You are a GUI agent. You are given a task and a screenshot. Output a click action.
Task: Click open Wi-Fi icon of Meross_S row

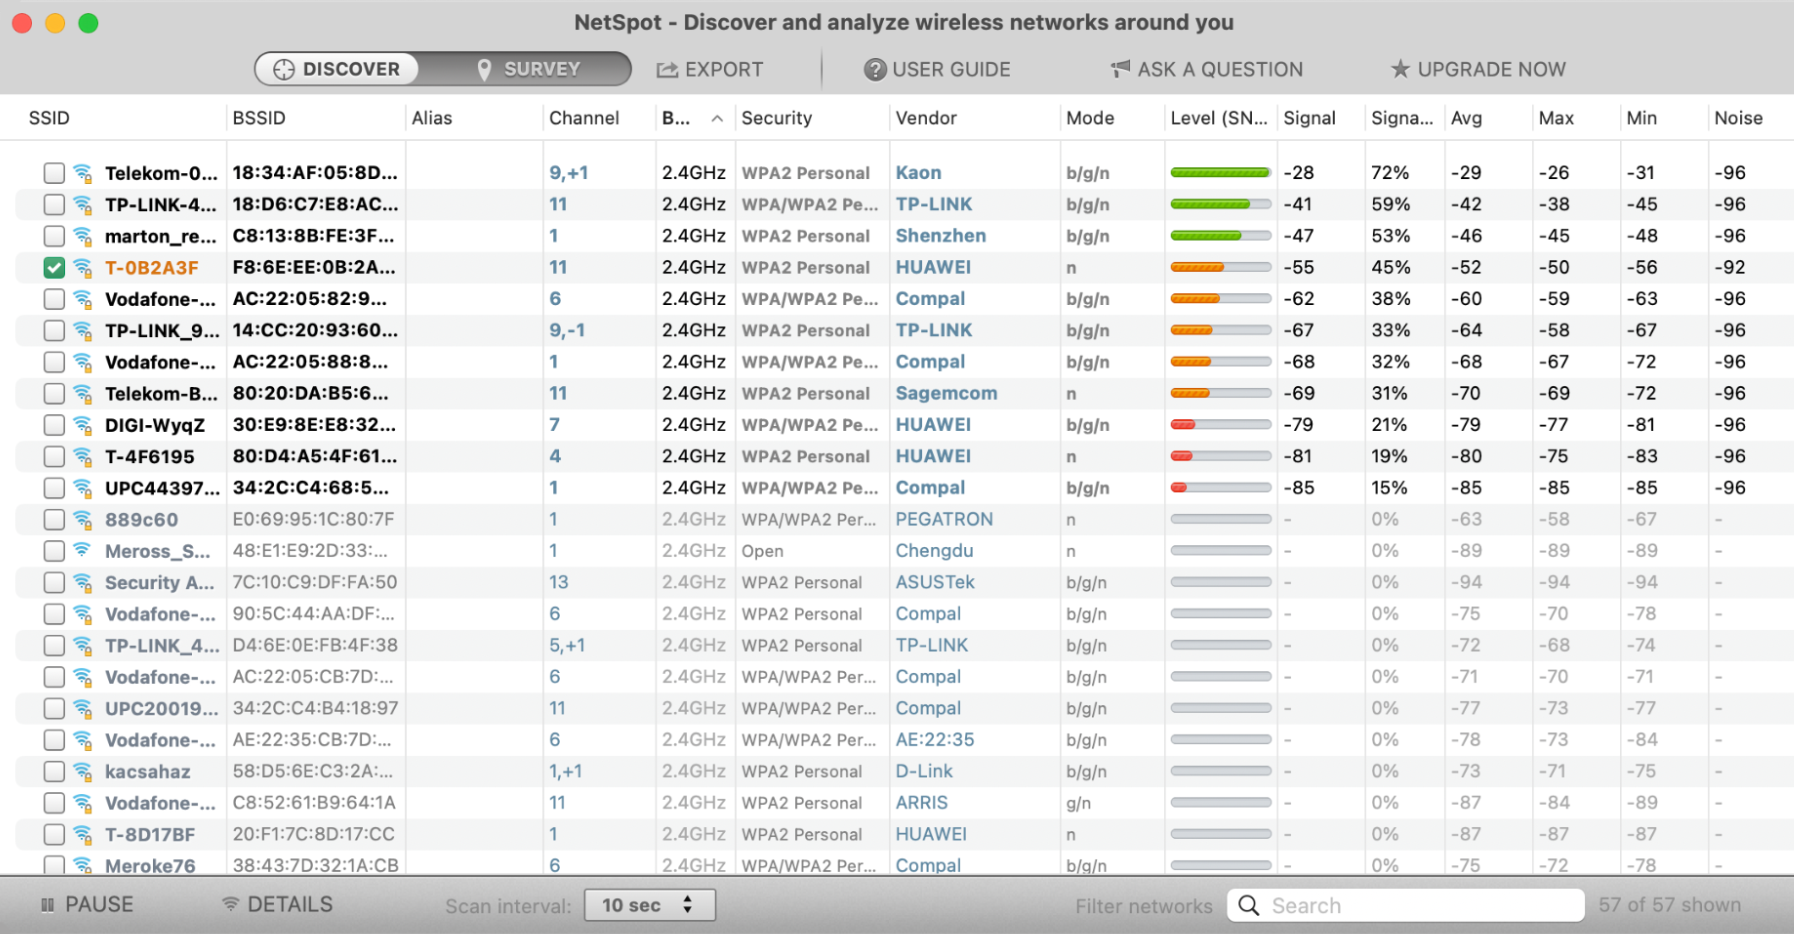point(83,551)
